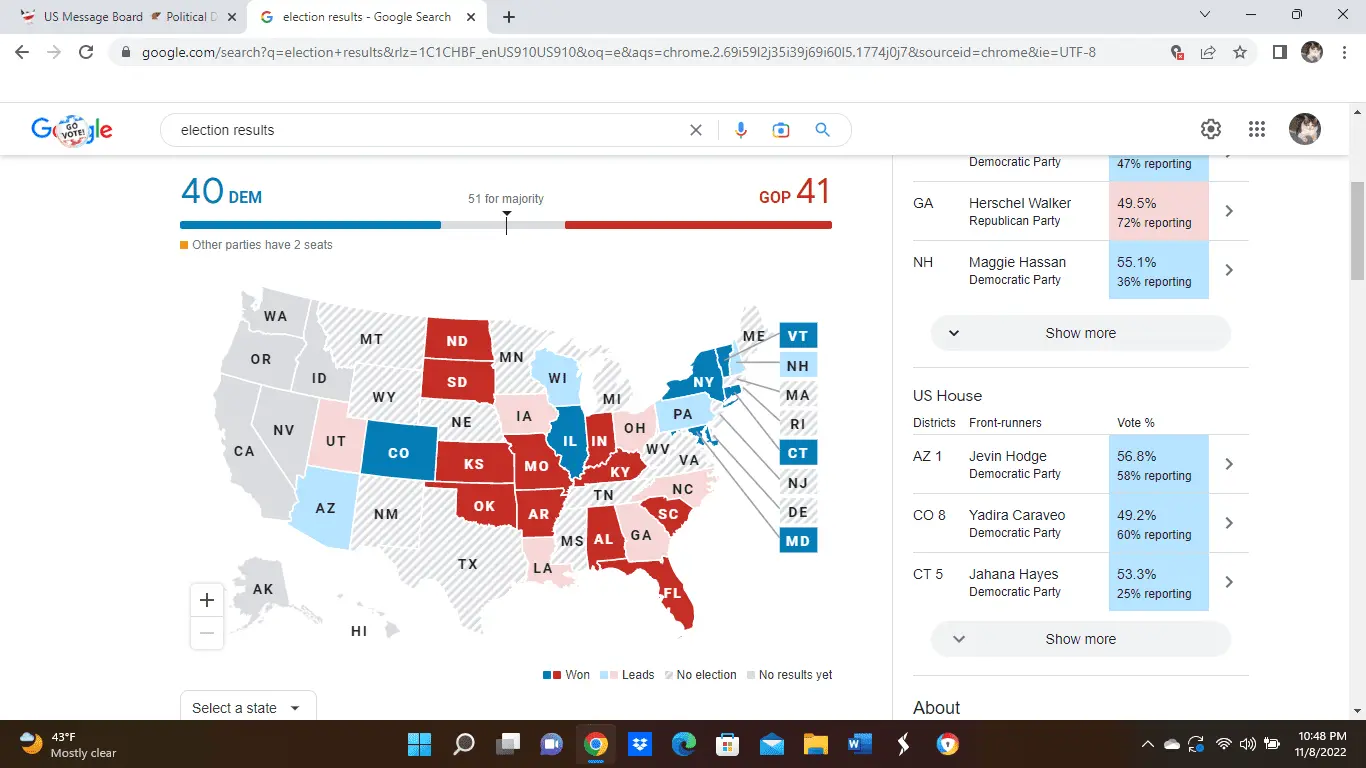
Task: Expand the Maggie Hassan NH race chevron
Action: coord(1229,270)
